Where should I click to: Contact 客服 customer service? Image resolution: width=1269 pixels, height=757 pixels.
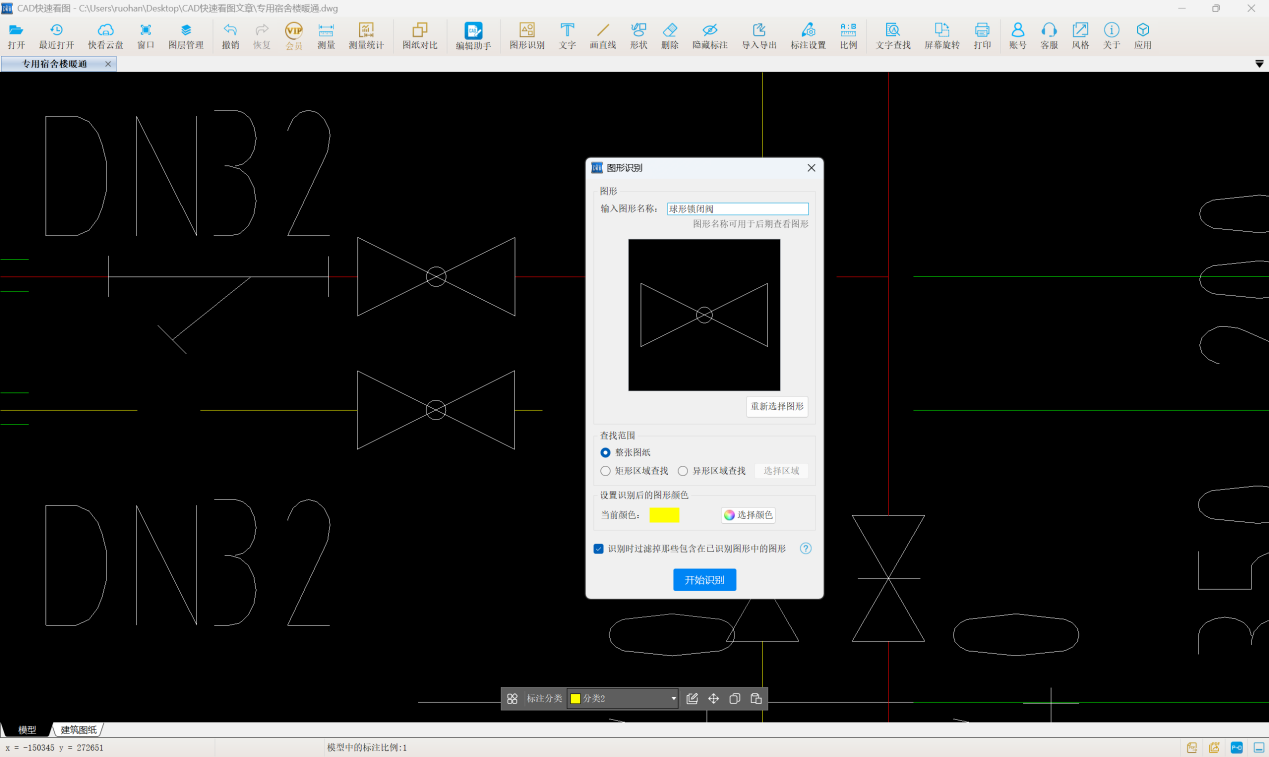click(x=1049, y=36)
